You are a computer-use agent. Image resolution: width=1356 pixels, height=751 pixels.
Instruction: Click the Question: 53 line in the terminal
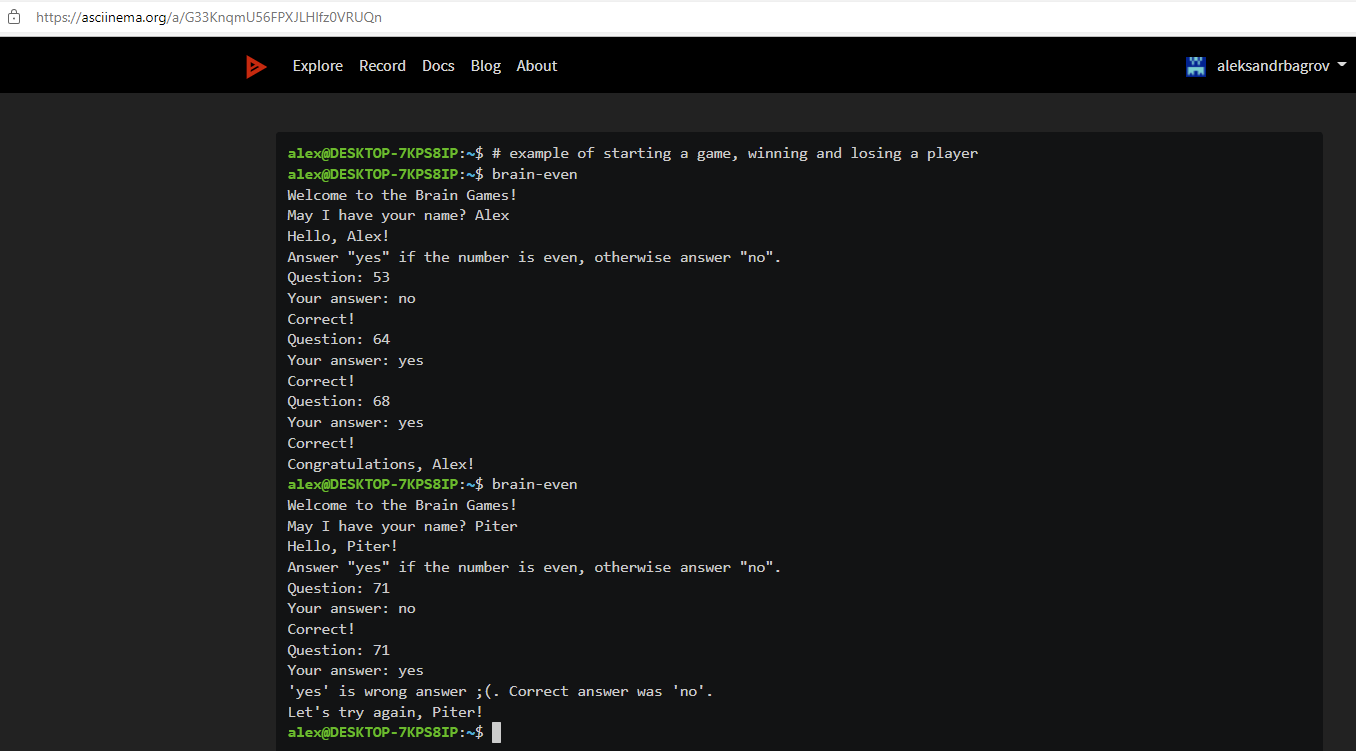click(x=337, y=277)
